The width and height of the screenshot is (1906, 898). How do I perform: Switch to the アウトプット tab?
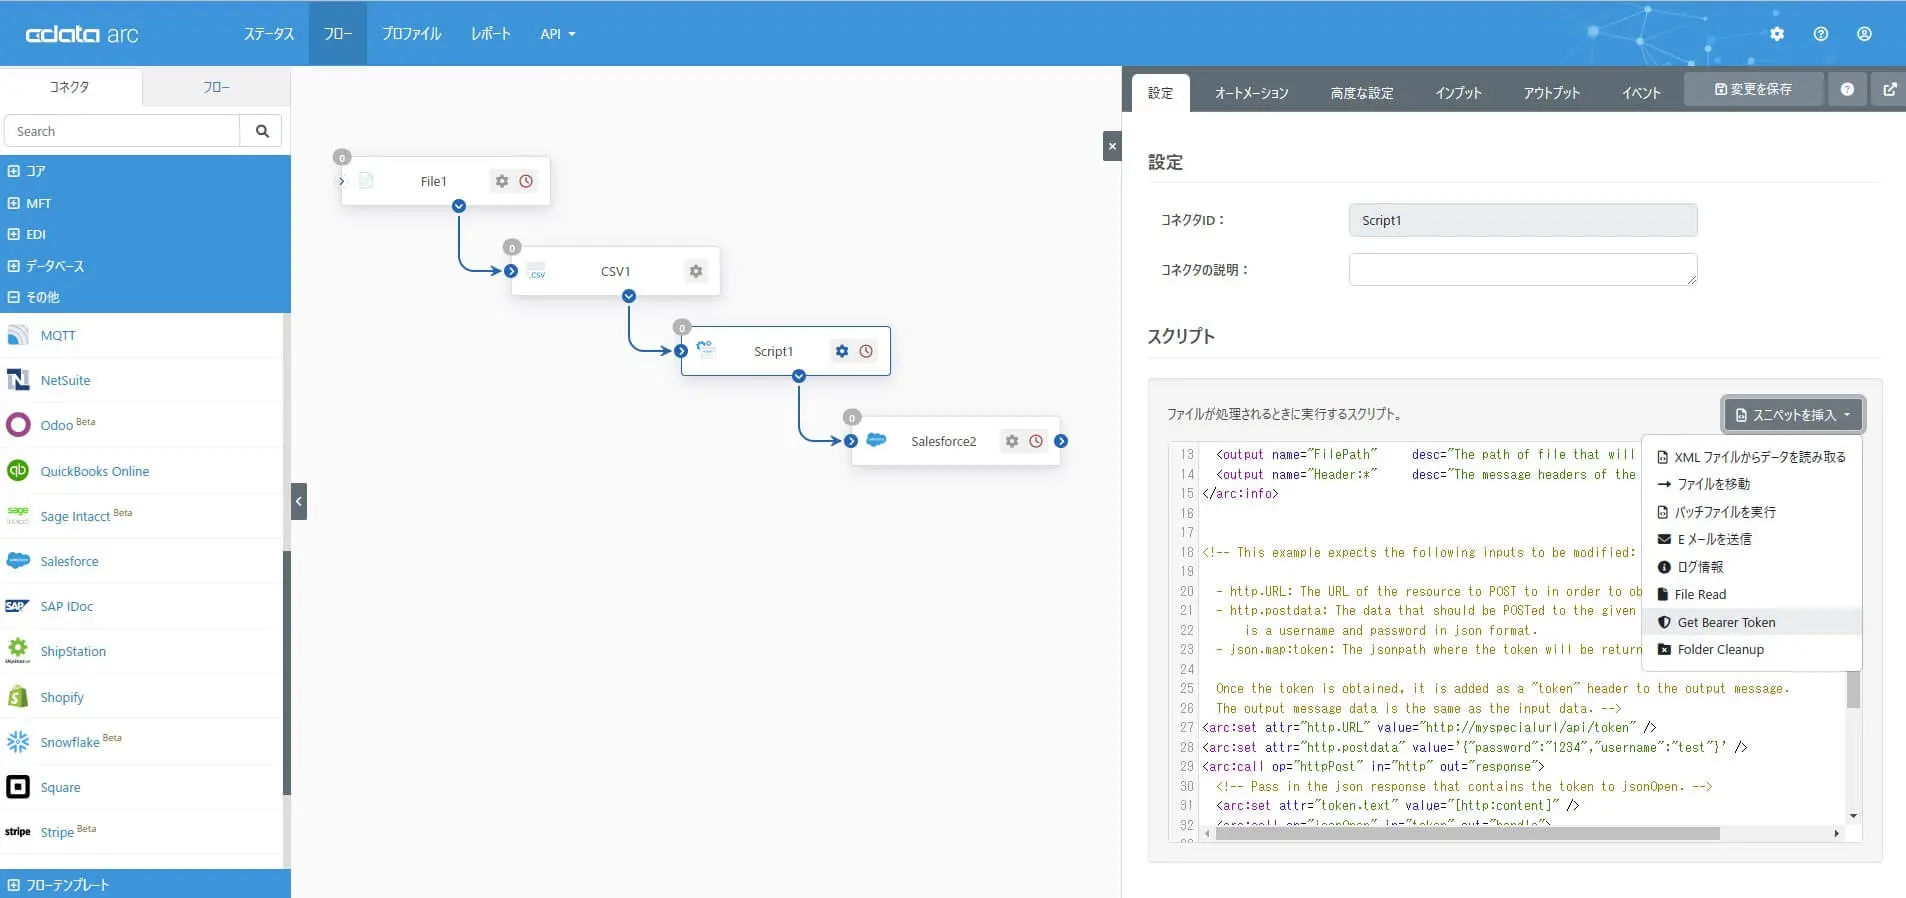click(x=1551, y=93)
